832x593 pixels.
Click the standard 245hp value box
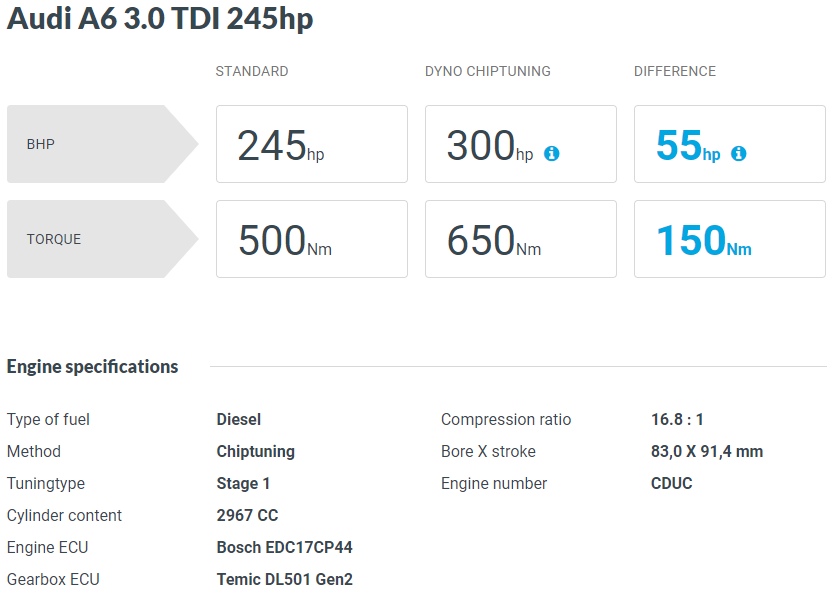[x=312, y=144]
